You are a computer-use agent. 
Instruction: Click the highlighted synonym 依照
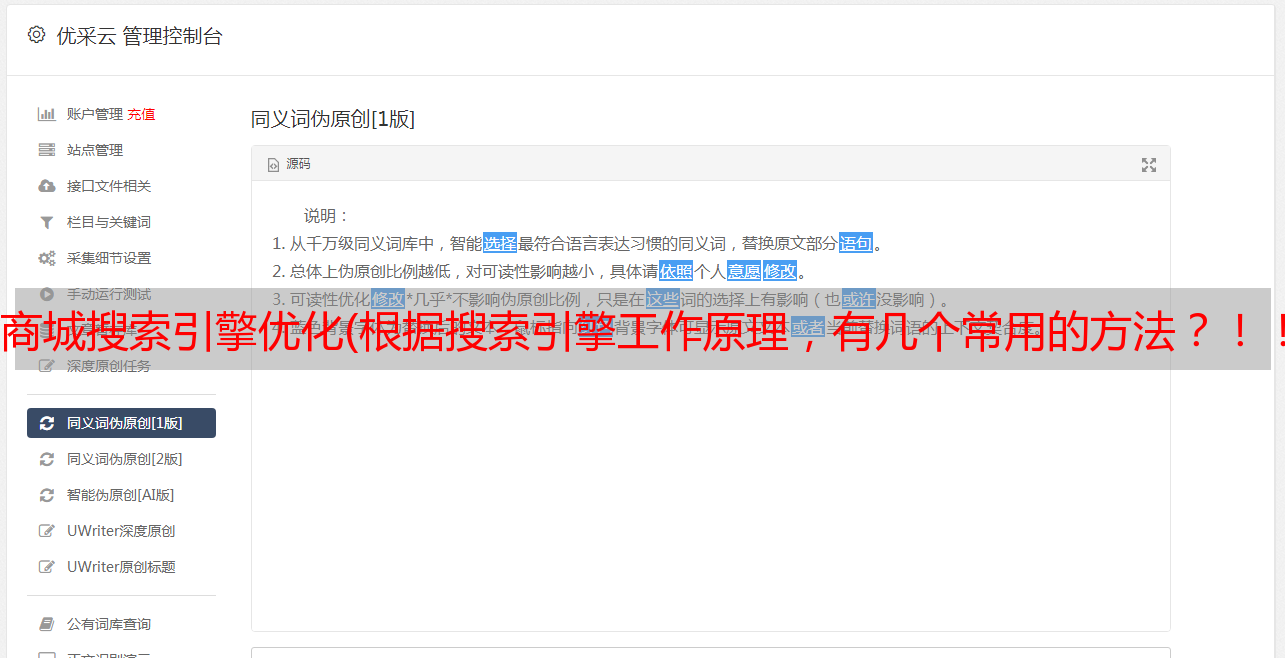coord(676,271)
